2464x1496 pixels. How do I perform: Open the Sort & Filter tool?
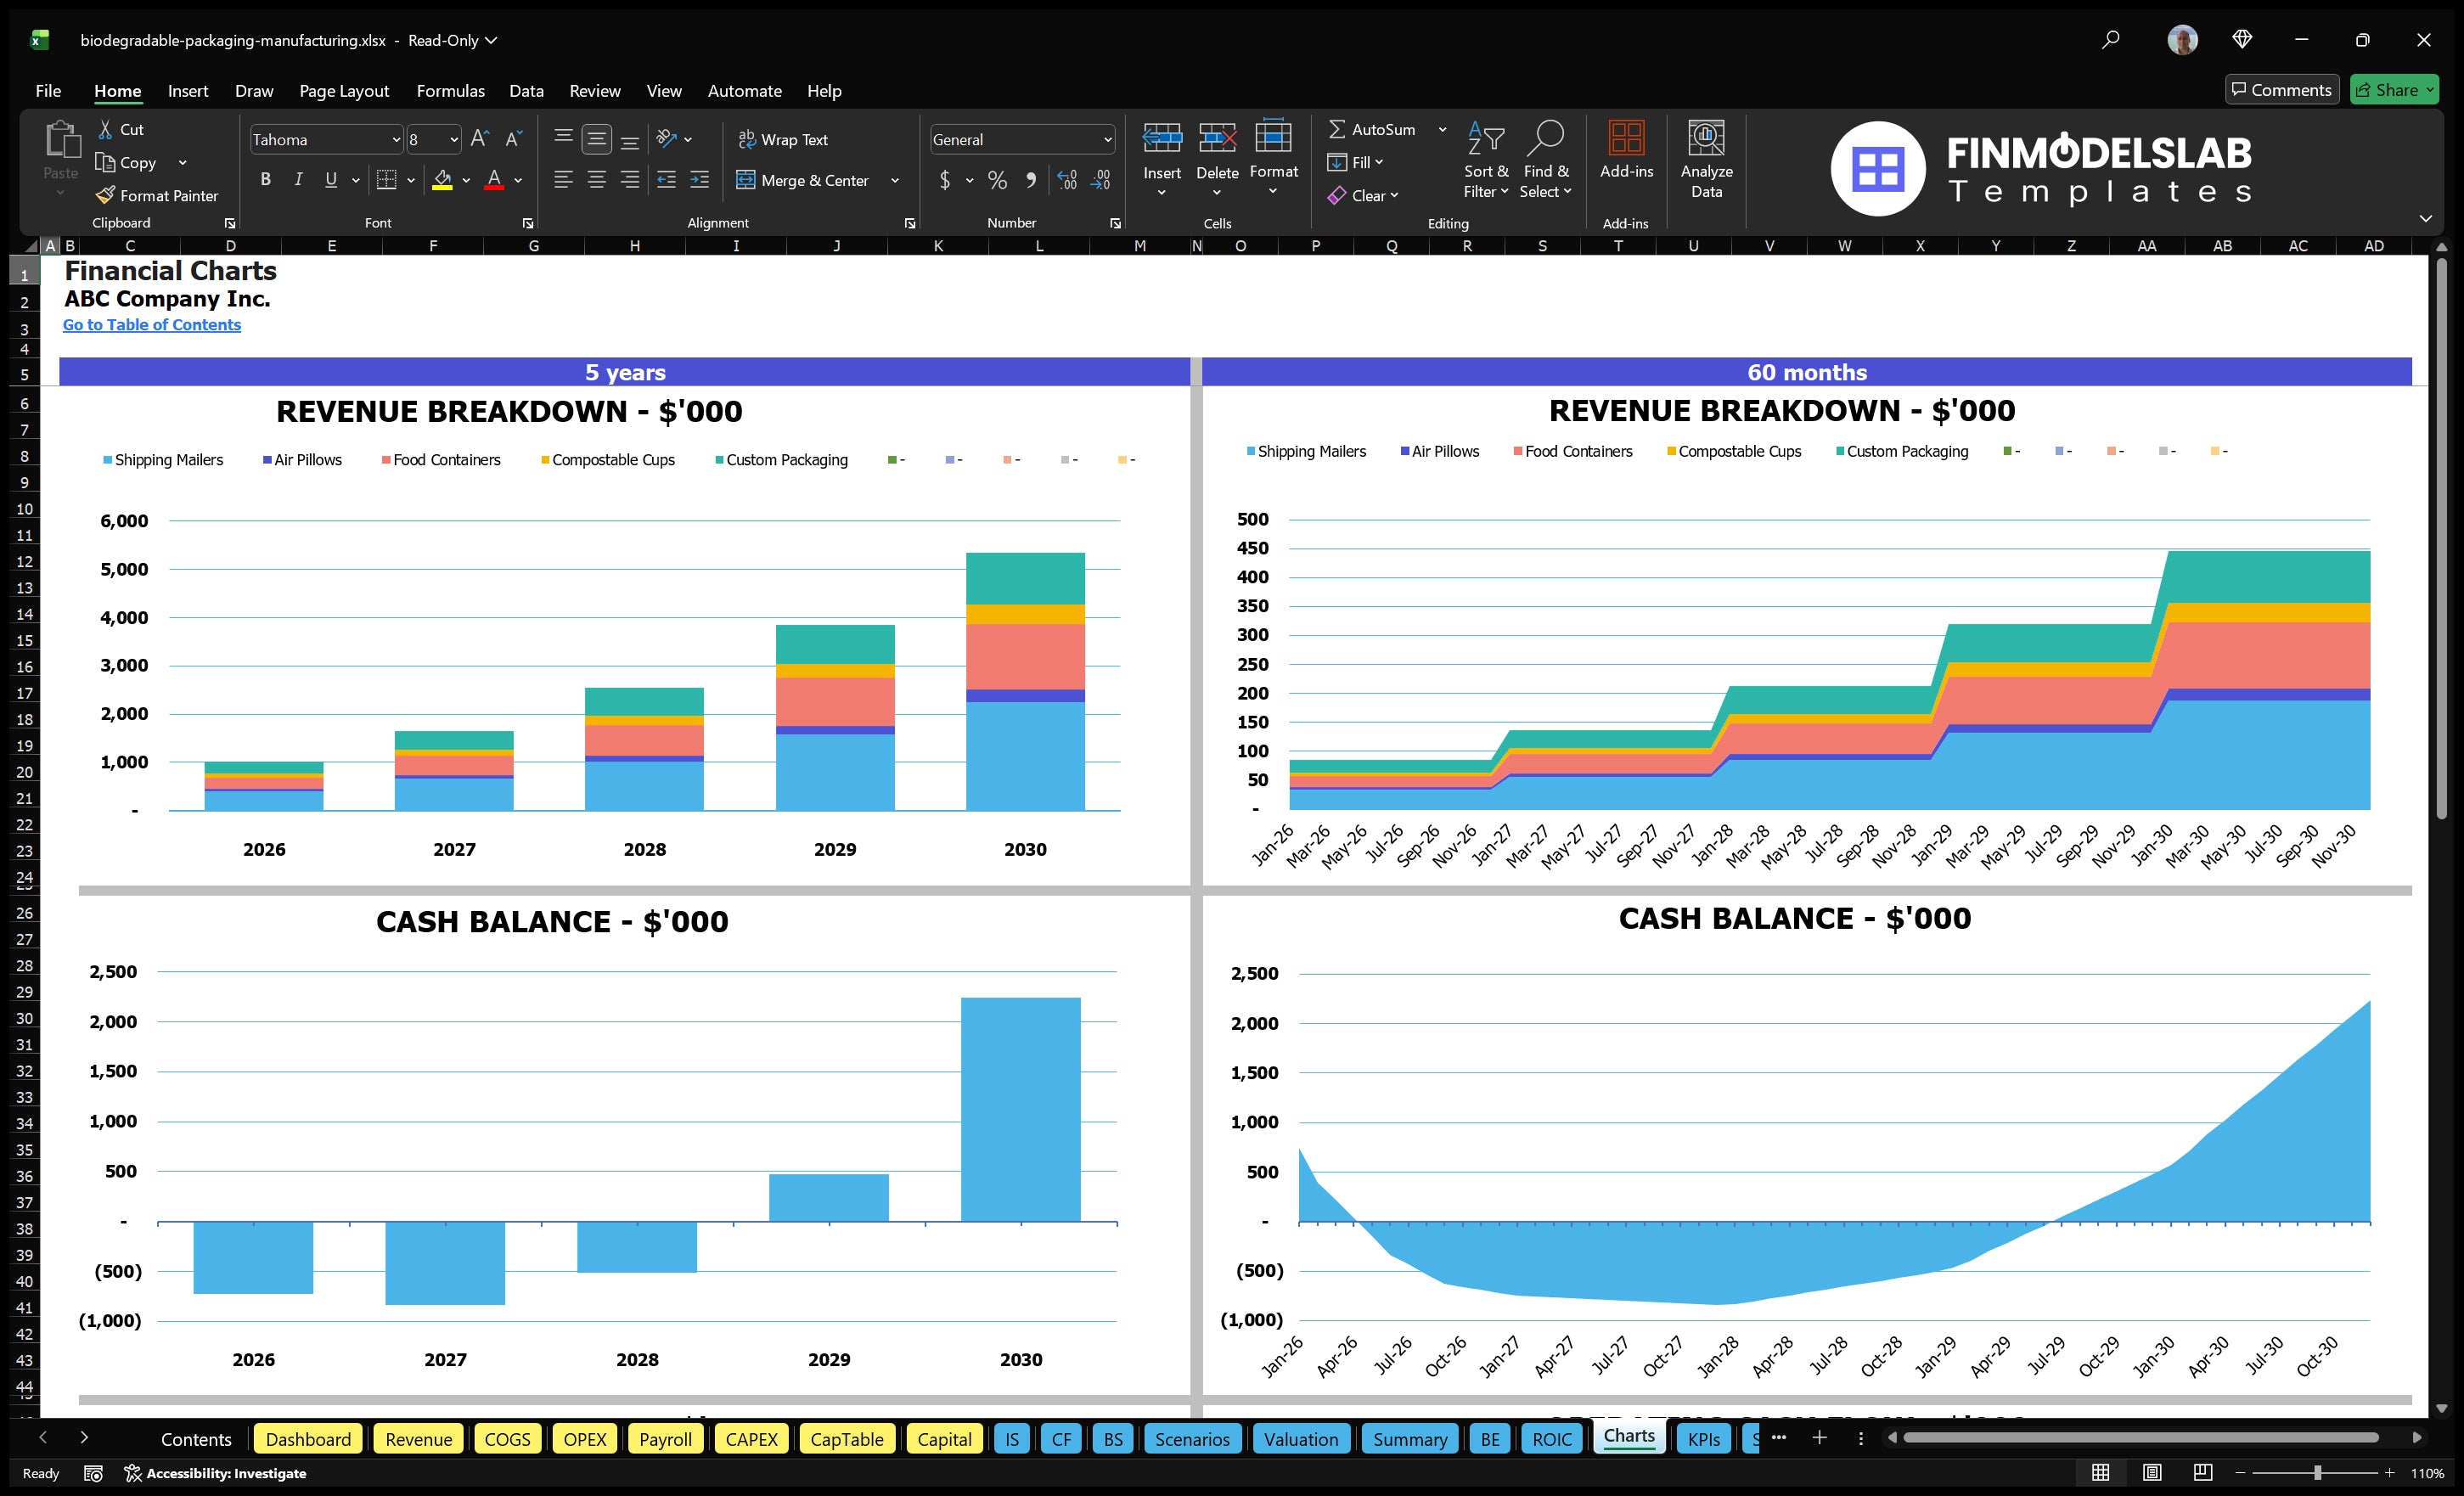(1486, 158)
